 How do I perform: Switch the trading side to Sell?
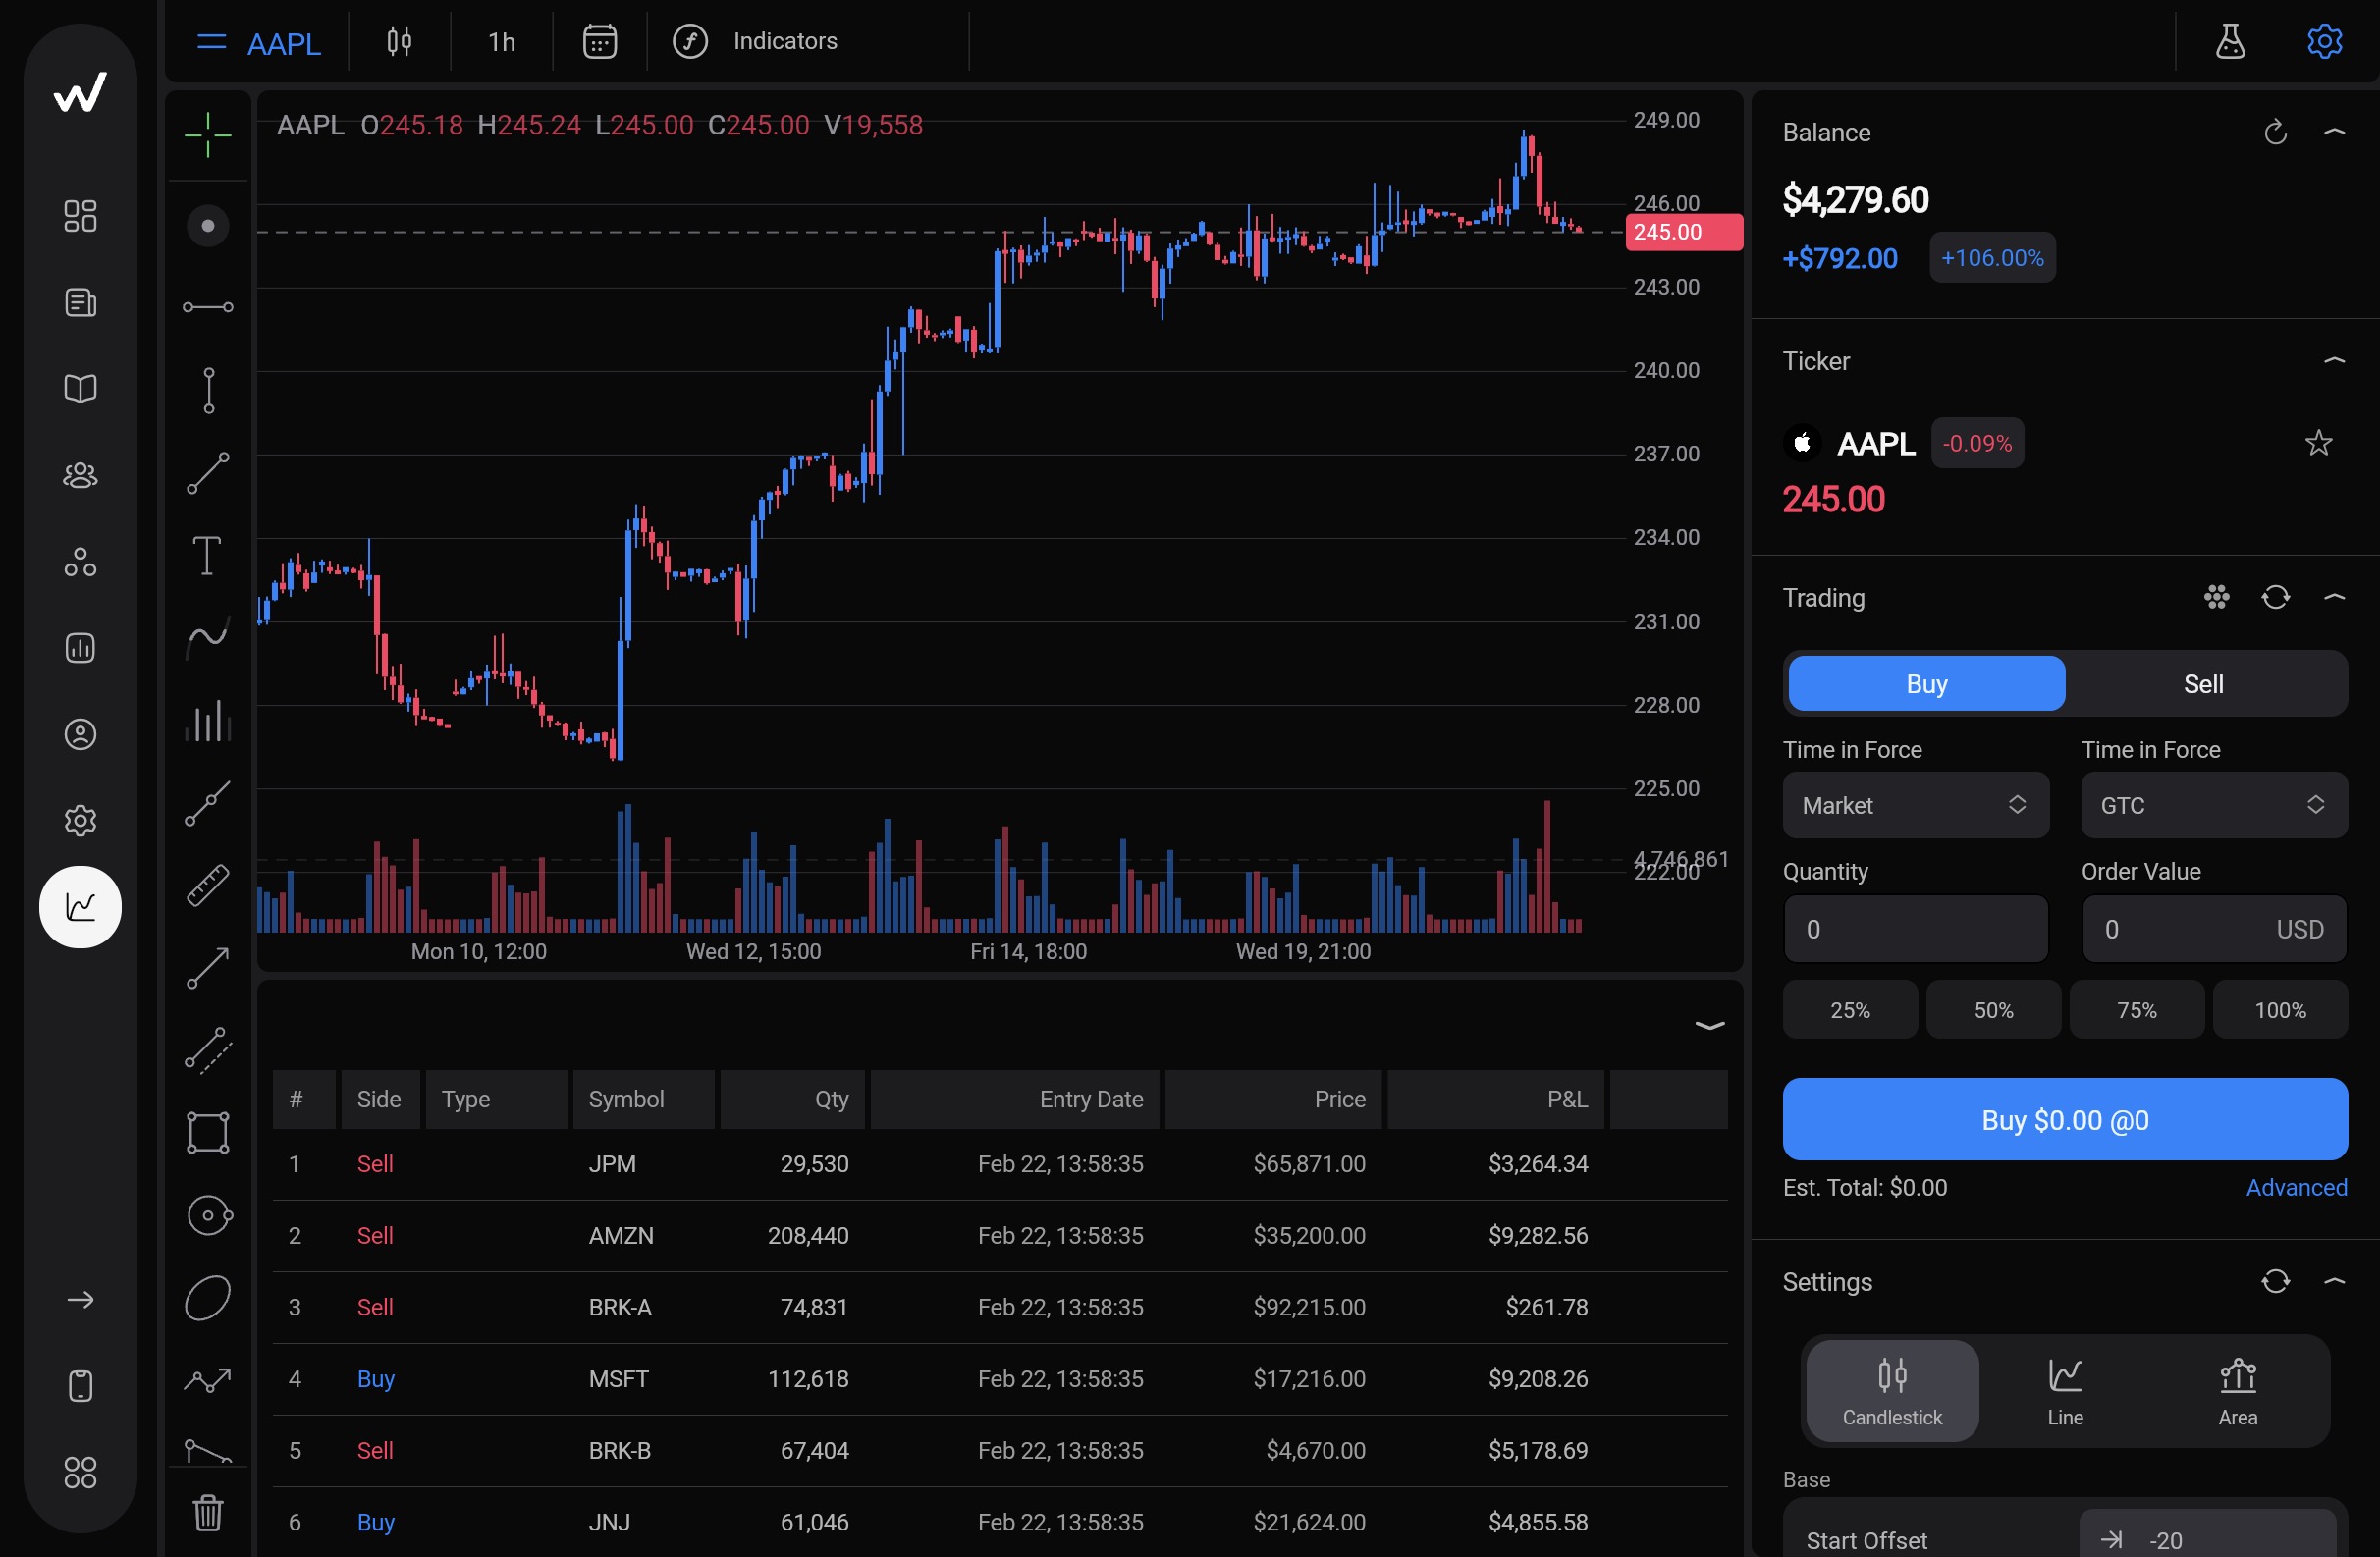pos(2203,684)
